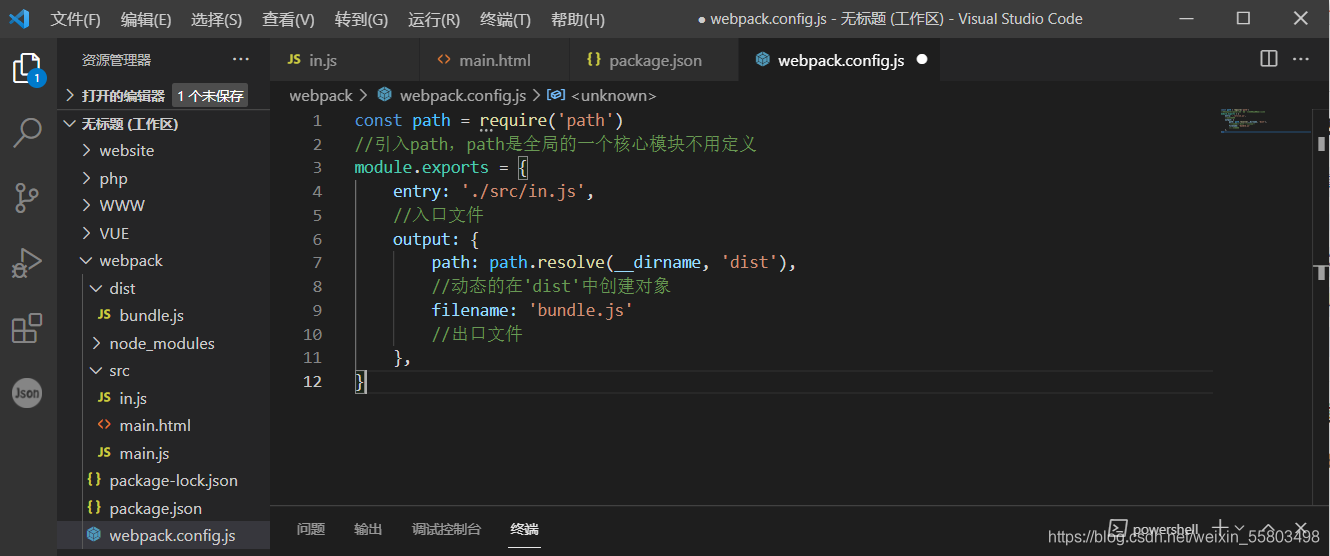
Task: Maximize the panel with the up chevron
Action: click(x=1268, y=528)
